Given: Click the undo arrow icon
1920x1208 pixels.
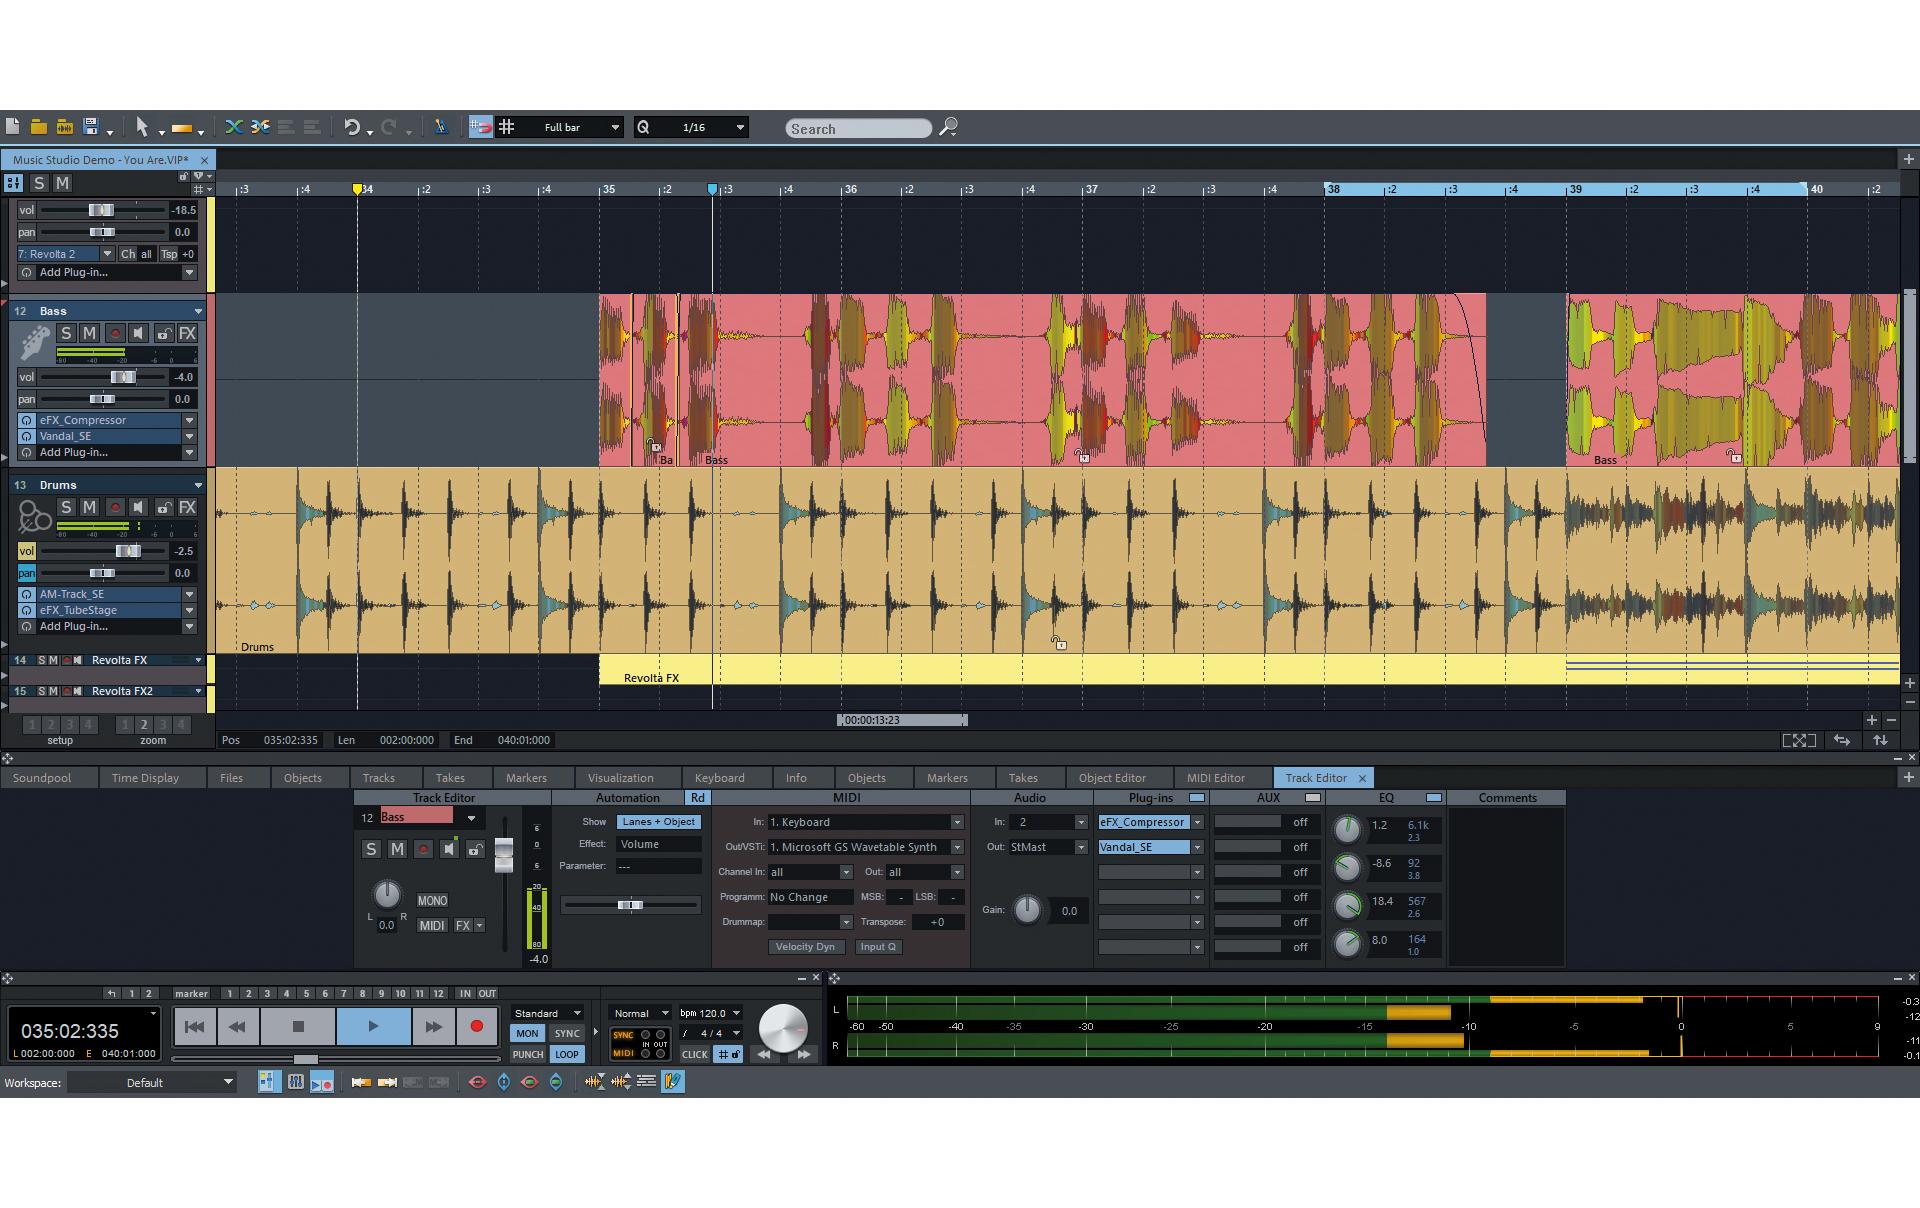Looking at the screenshot, I should 352,127.
